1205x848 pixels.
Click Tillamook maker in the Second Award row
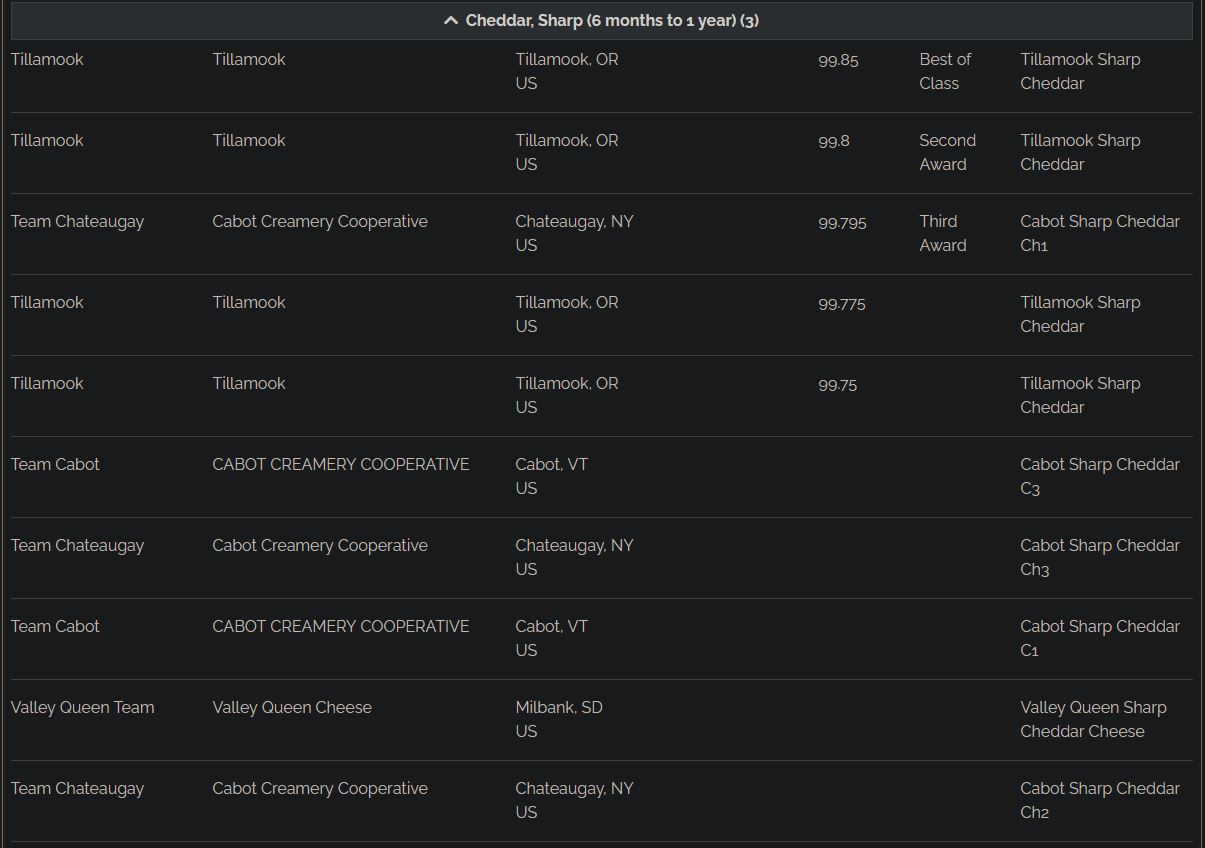tap(47, 140)
